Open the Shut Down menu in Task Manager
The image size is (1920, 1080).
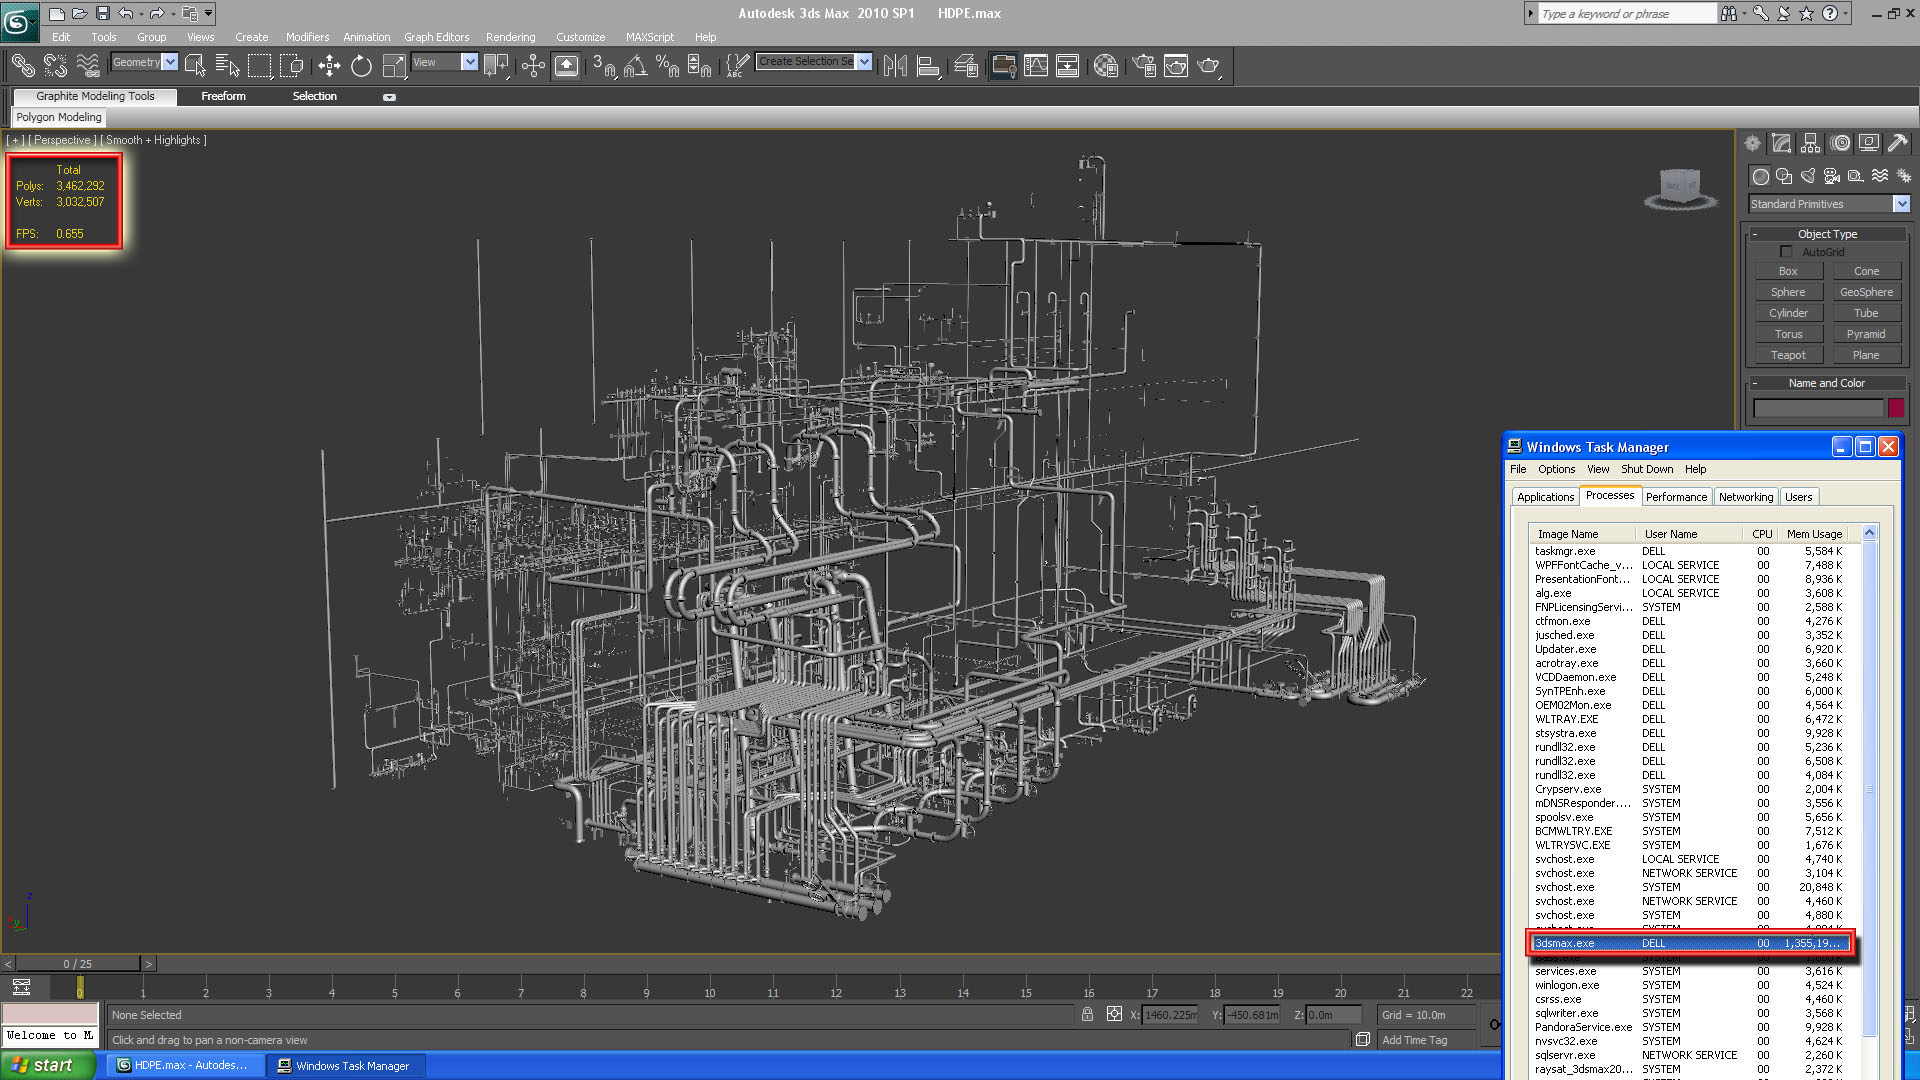[1646, 469]
